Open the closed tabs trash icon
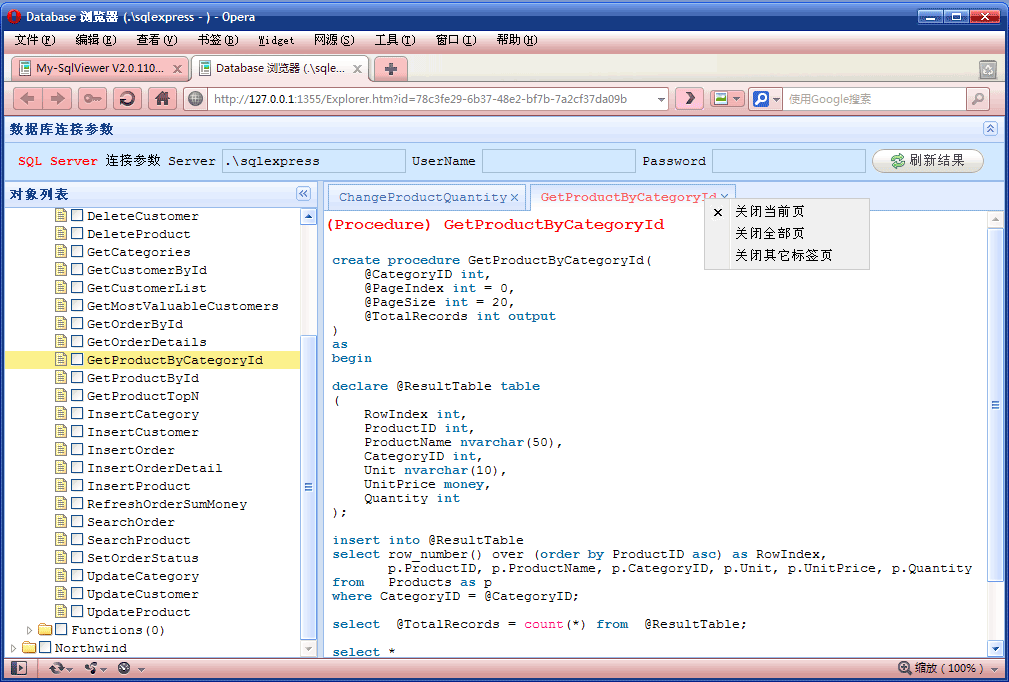This screenshot has width=1009, height=682. [988, 69]
